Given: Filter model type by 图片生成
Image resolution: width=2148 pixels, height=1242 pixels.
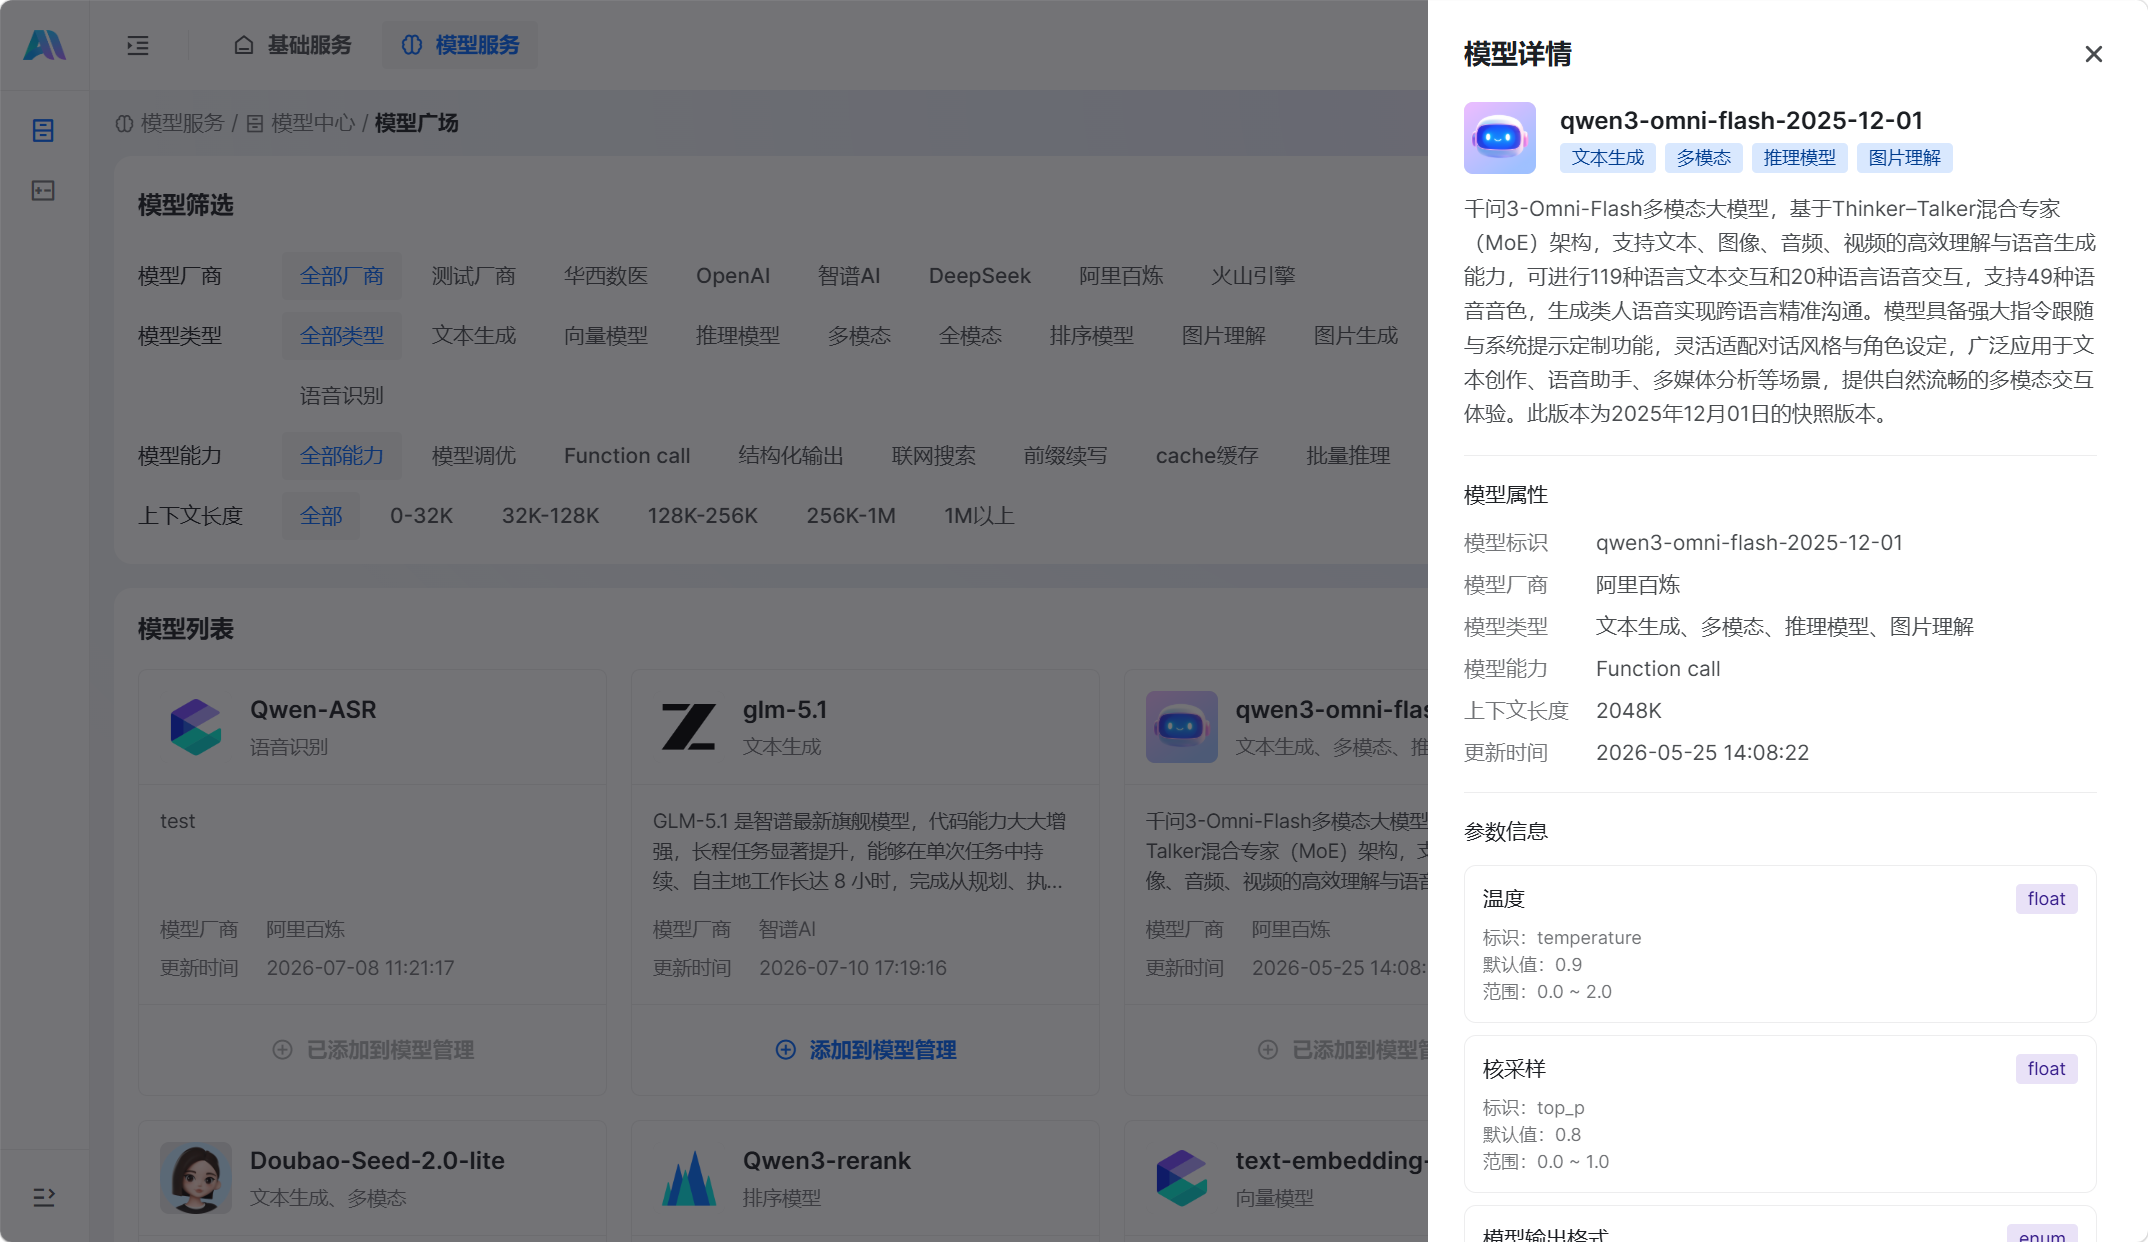Looking at the screenshot, I should pyautogui.click(x=1356, y=336).
